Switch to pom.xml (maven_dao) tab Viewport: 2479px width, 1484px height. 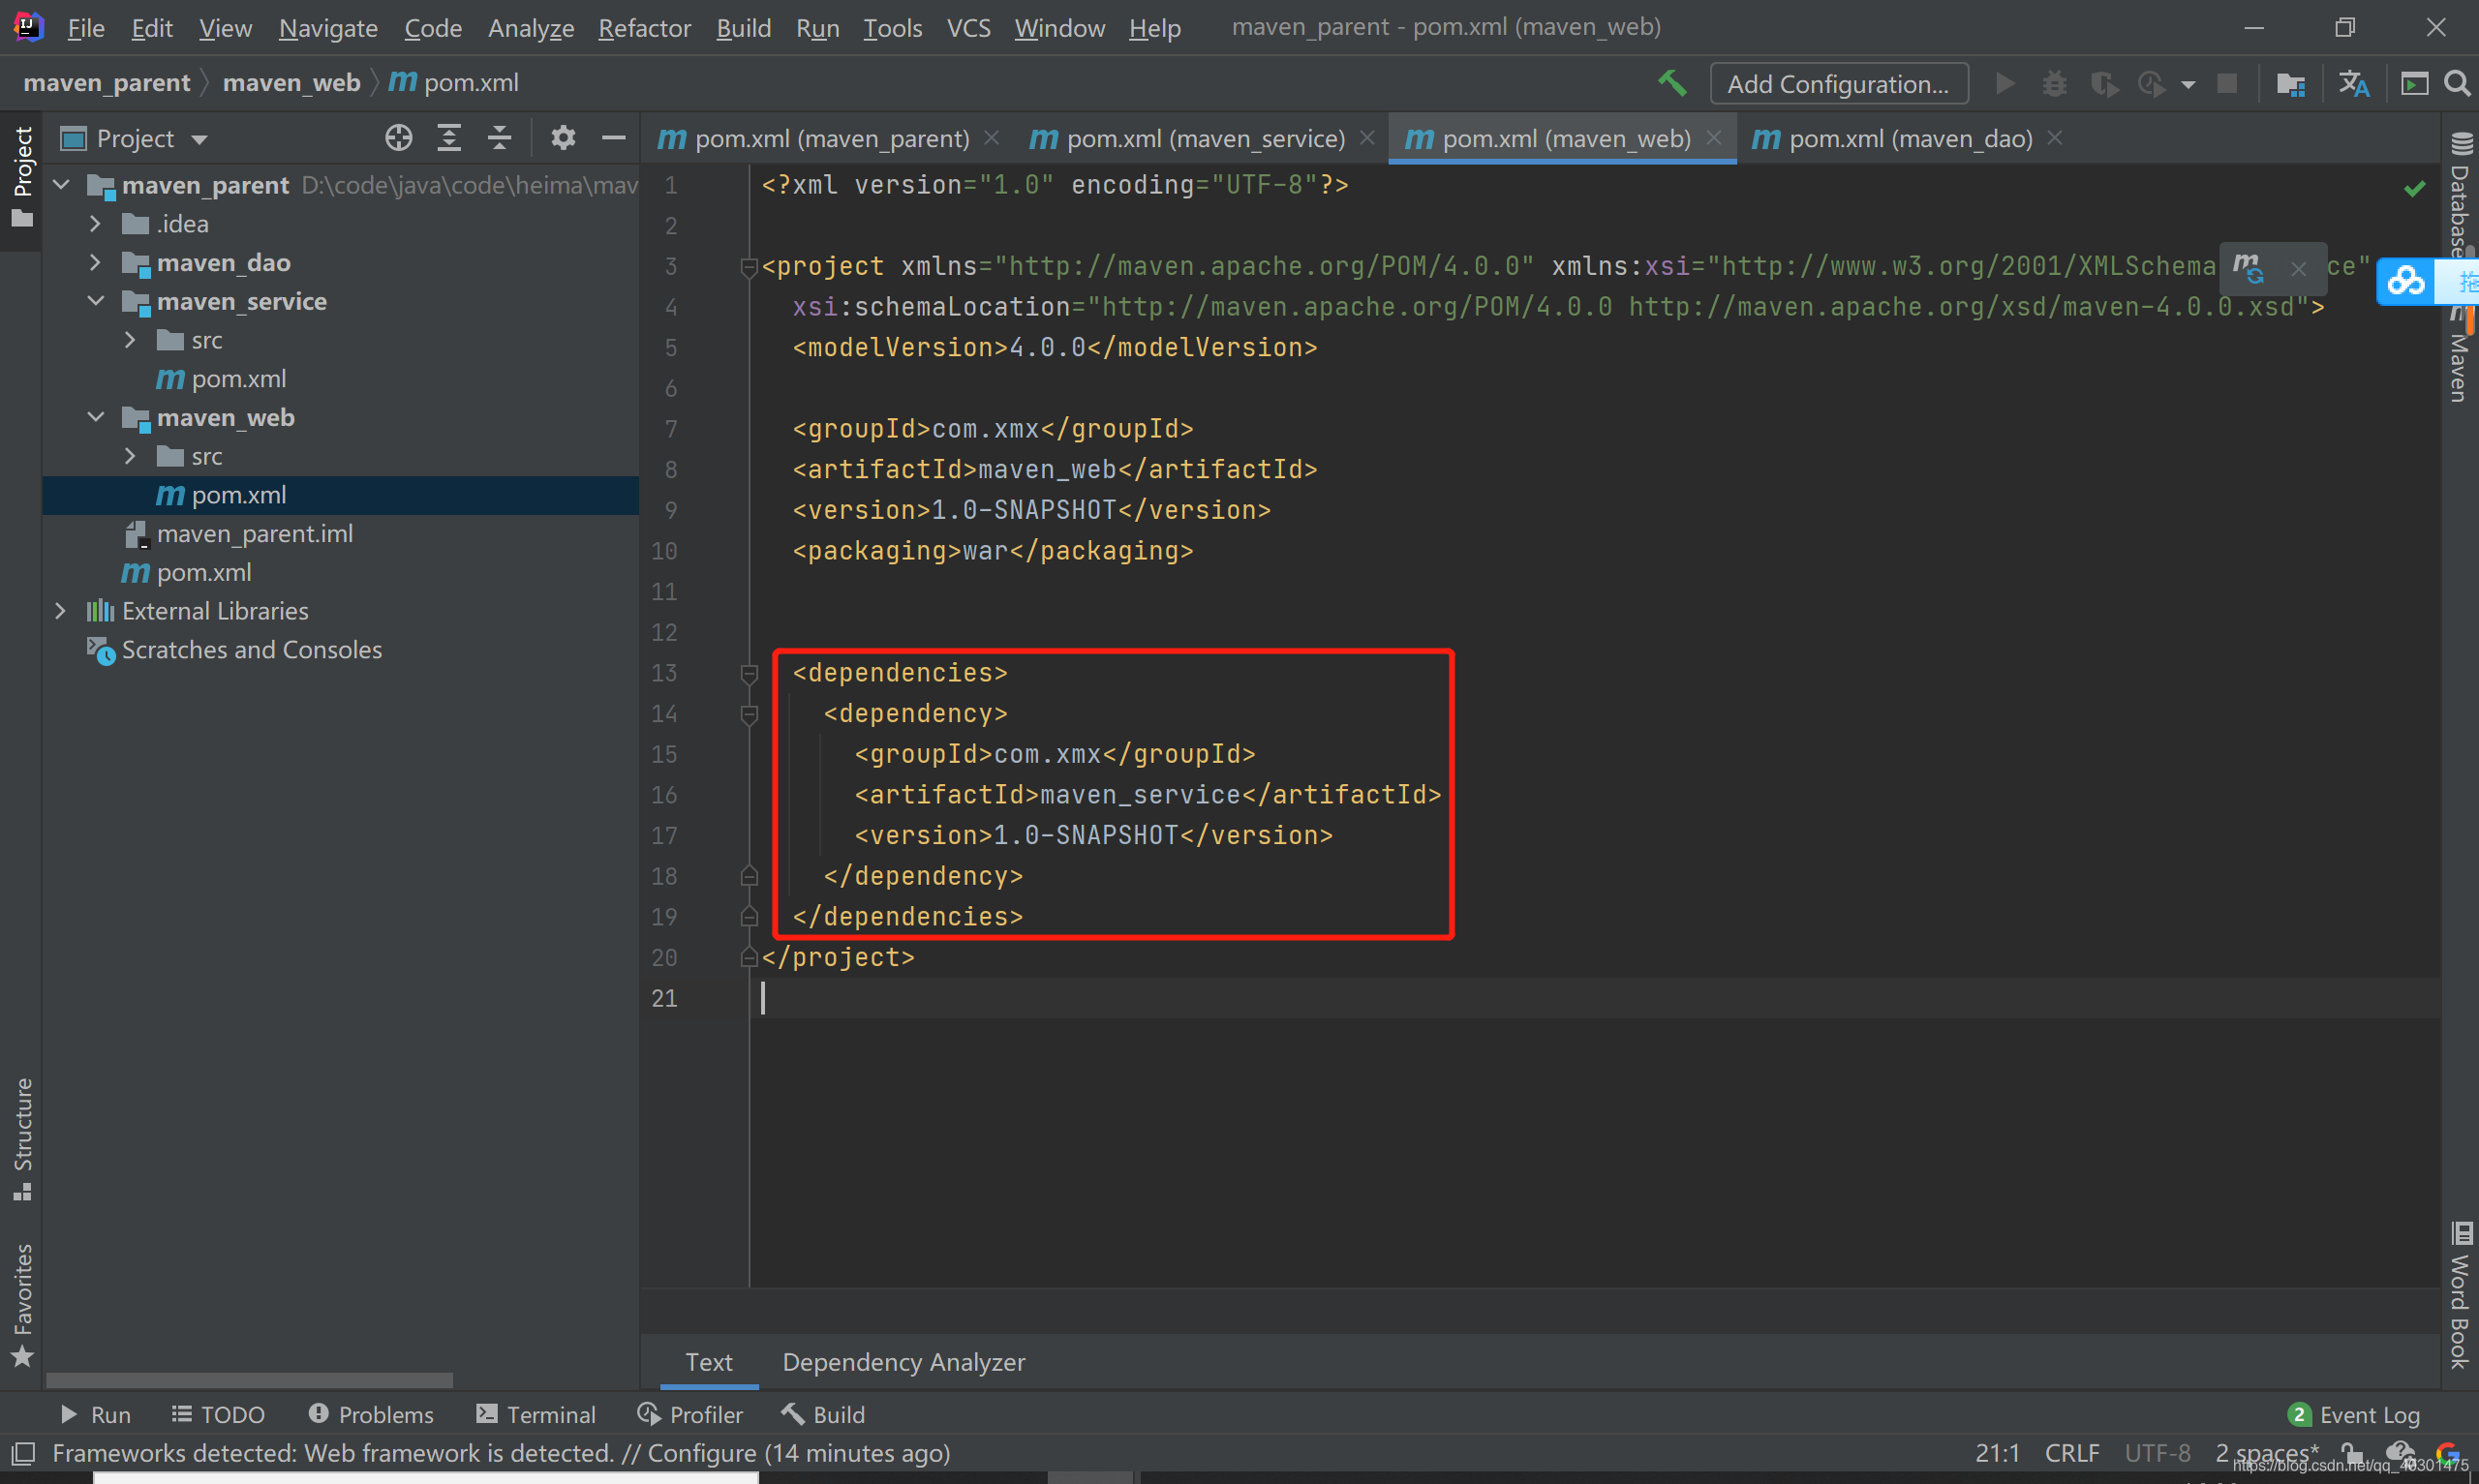point(1908,138)
